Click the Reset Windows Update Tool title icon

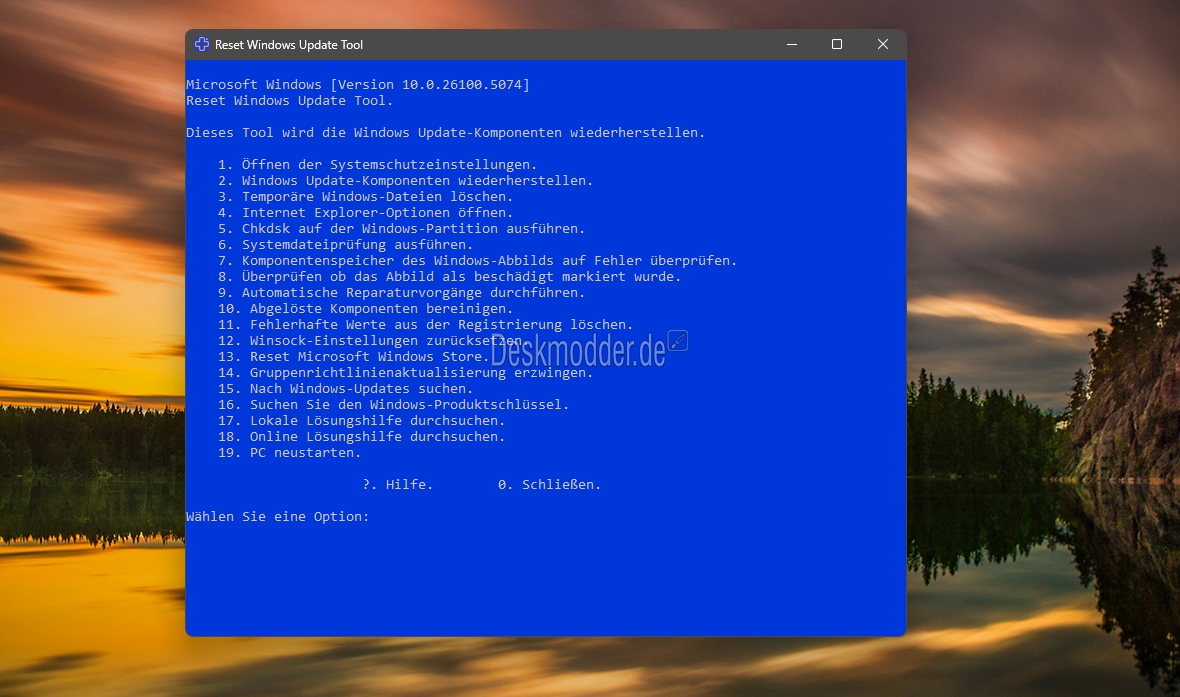[x=202, y=44]
